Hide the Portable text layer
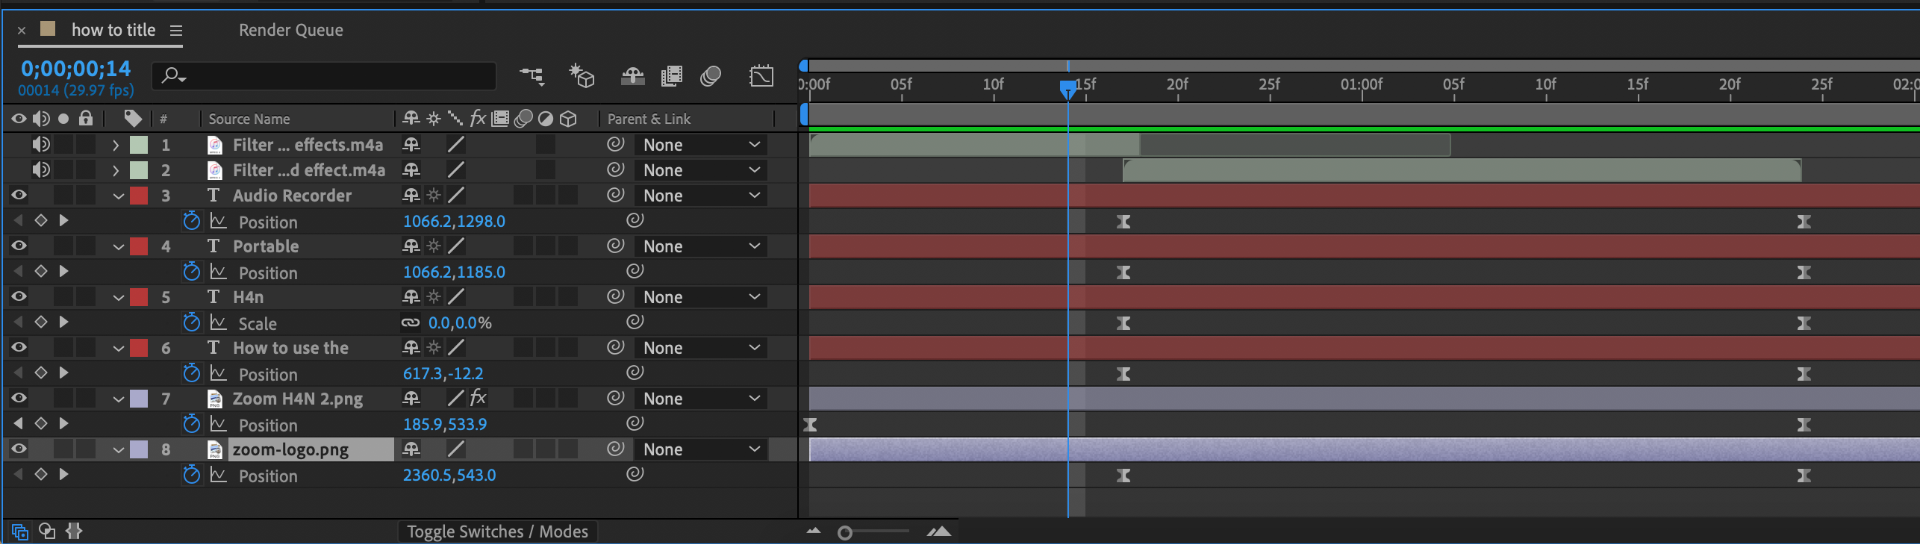1920x544 pixels. pos(19,246)
